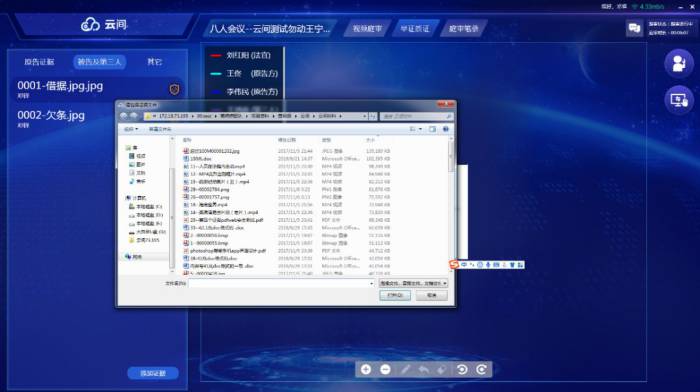Click the raise-hand person round icon
The image size is (700, 392).
click(x=679, y=63)
